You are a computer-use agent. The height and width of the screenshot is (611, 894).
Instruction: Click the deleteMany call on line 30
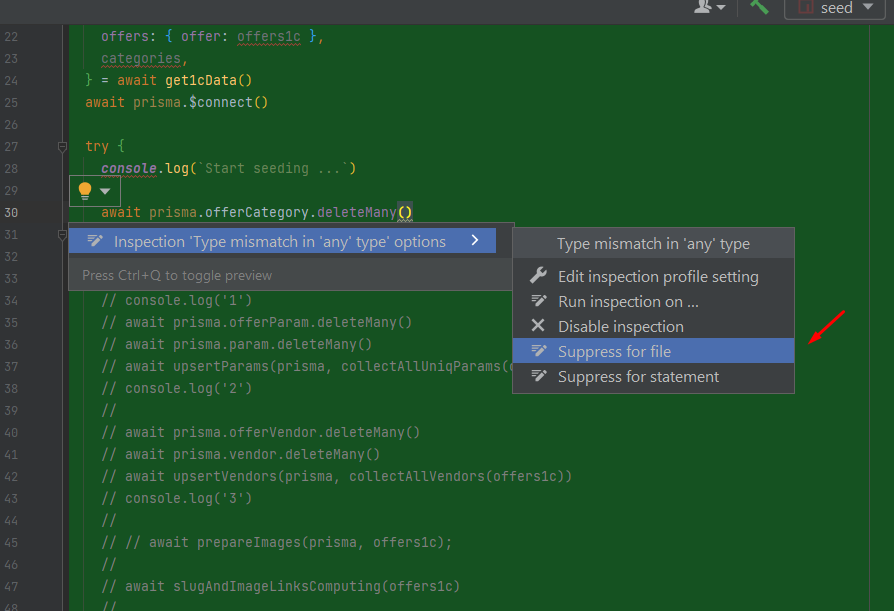tap(356, 213)
